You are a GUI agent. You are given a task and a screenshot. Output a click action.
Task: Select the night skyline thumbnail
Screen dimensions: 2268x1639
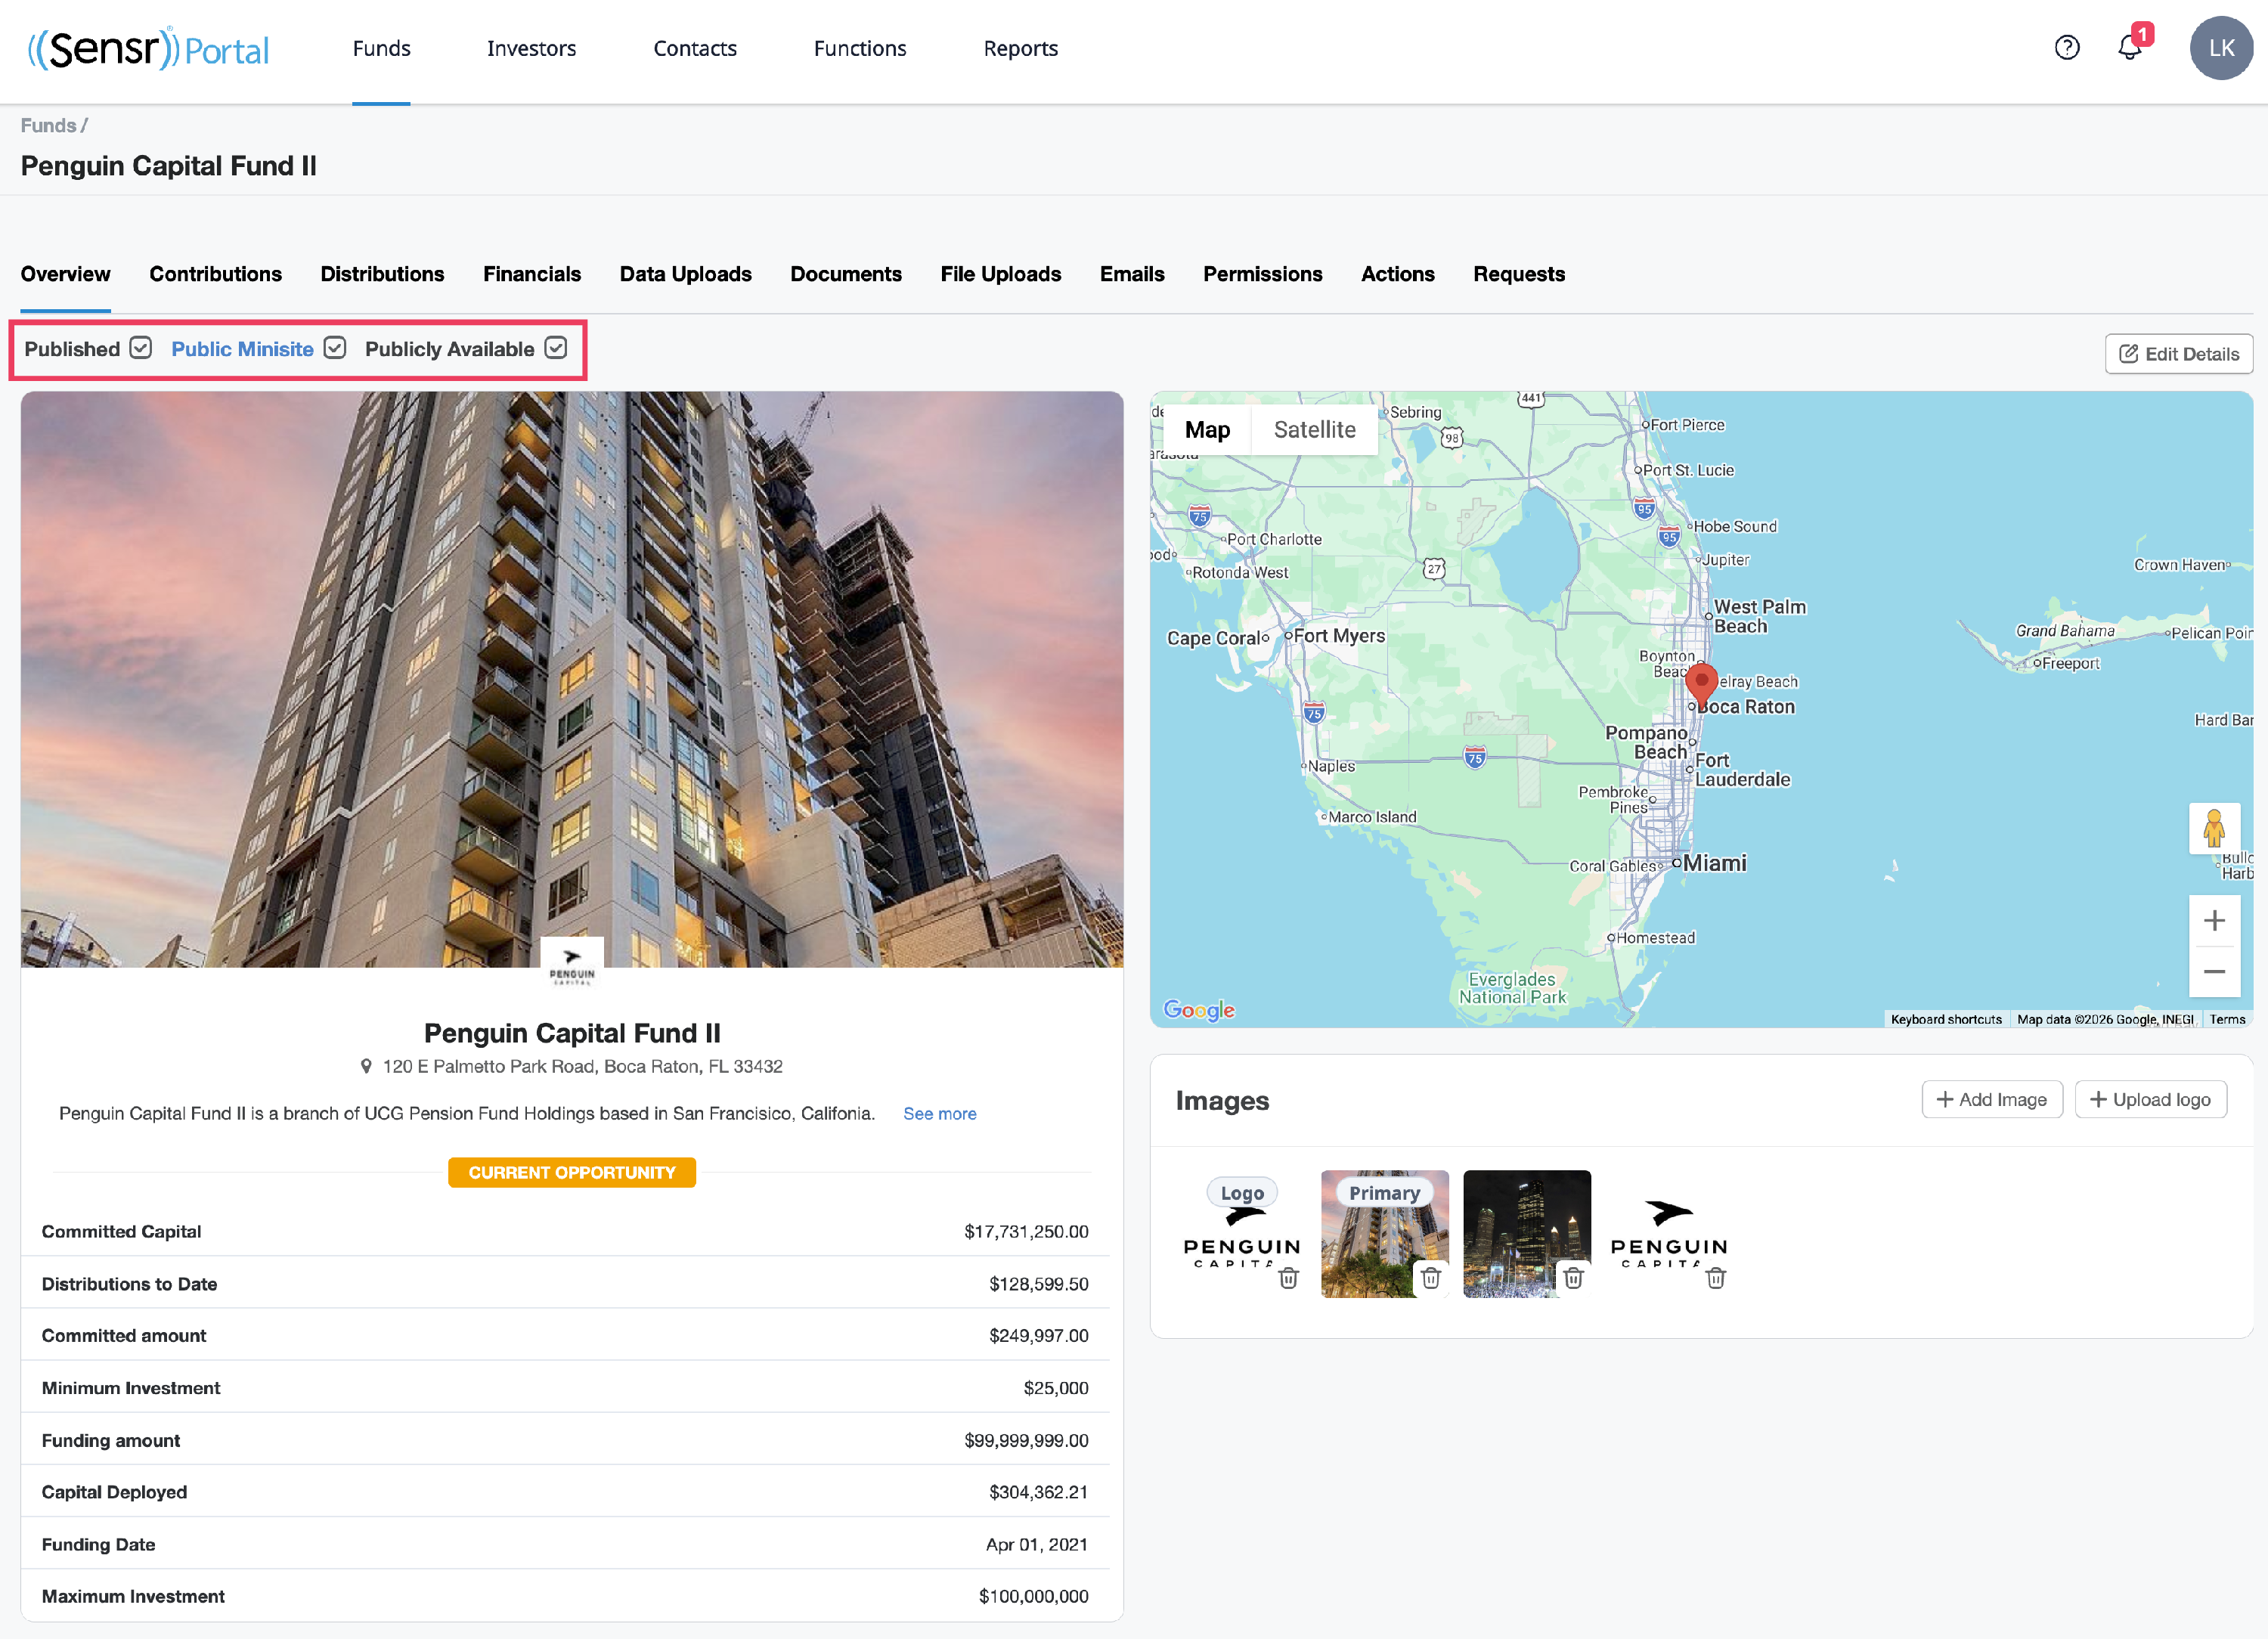click(1527, 1234)
